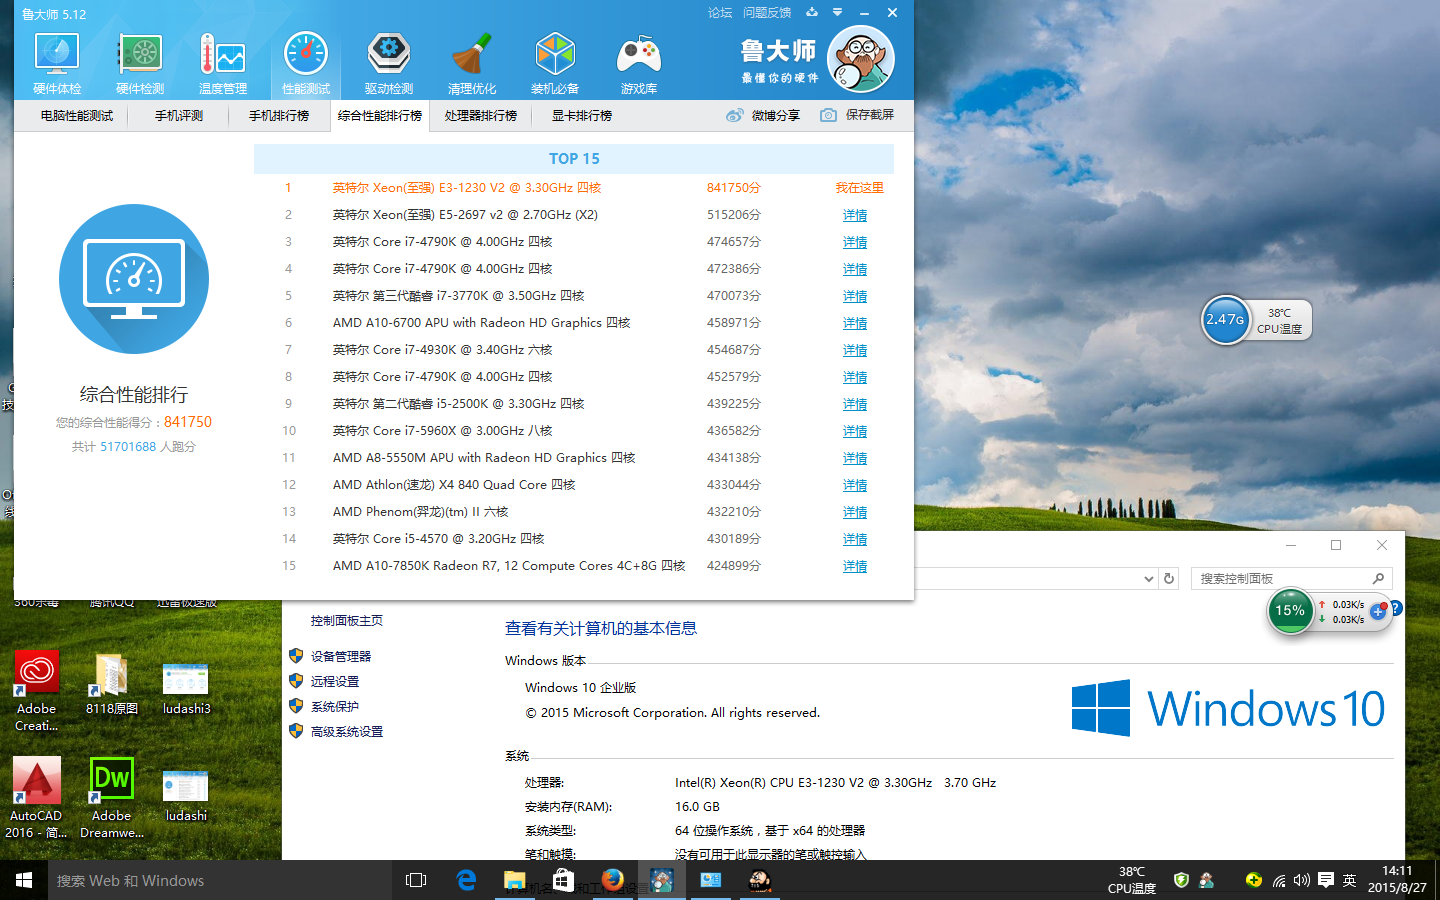
Task: Go to 控制面板主页 home link
Action: click(347, 620)
